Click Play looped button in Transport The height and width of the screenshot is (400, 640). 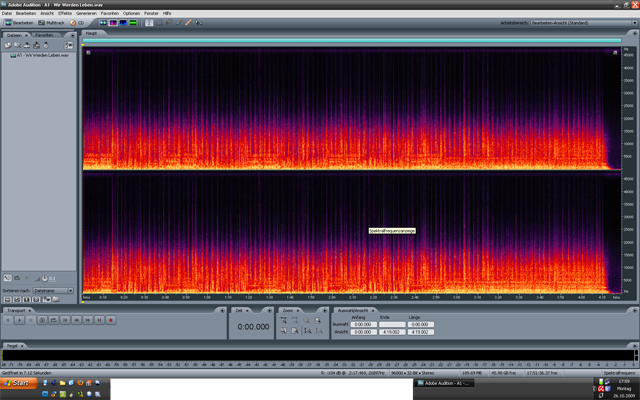click(x=53, y=320)
